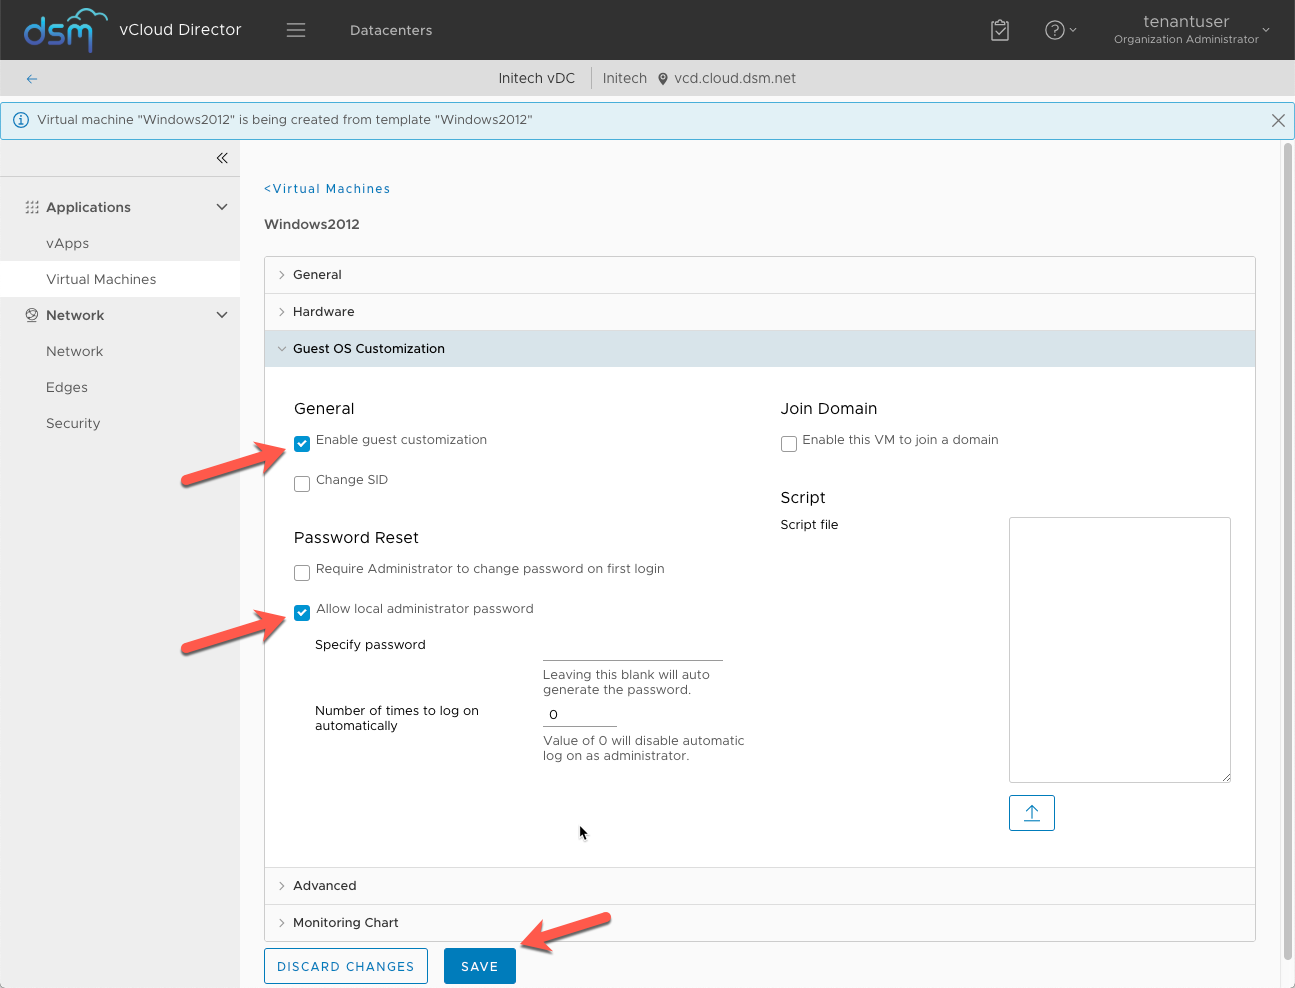Check Require Administrator to change password
This screenshot has height=988, width=1295.
coord(302,573)
